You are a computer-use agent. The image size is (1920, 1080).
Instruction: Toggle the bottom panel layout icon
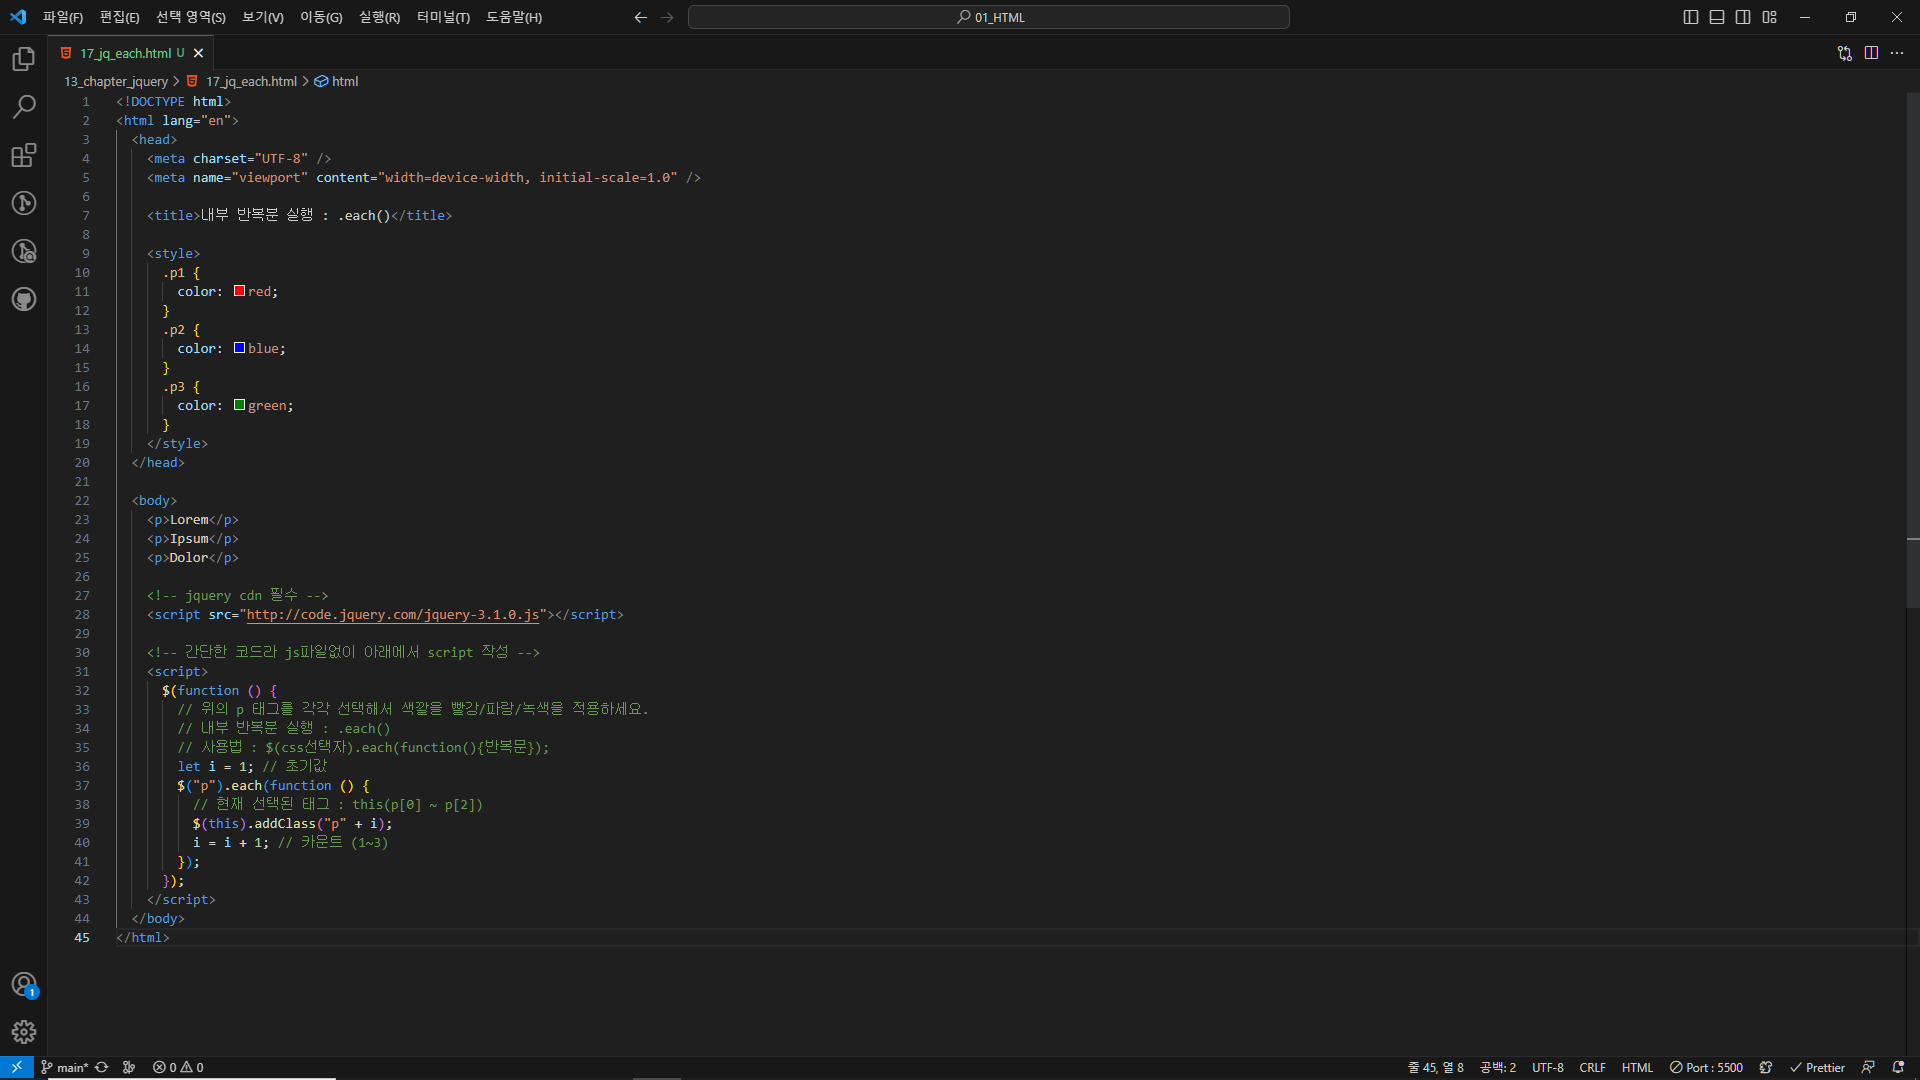(1717, 17)
